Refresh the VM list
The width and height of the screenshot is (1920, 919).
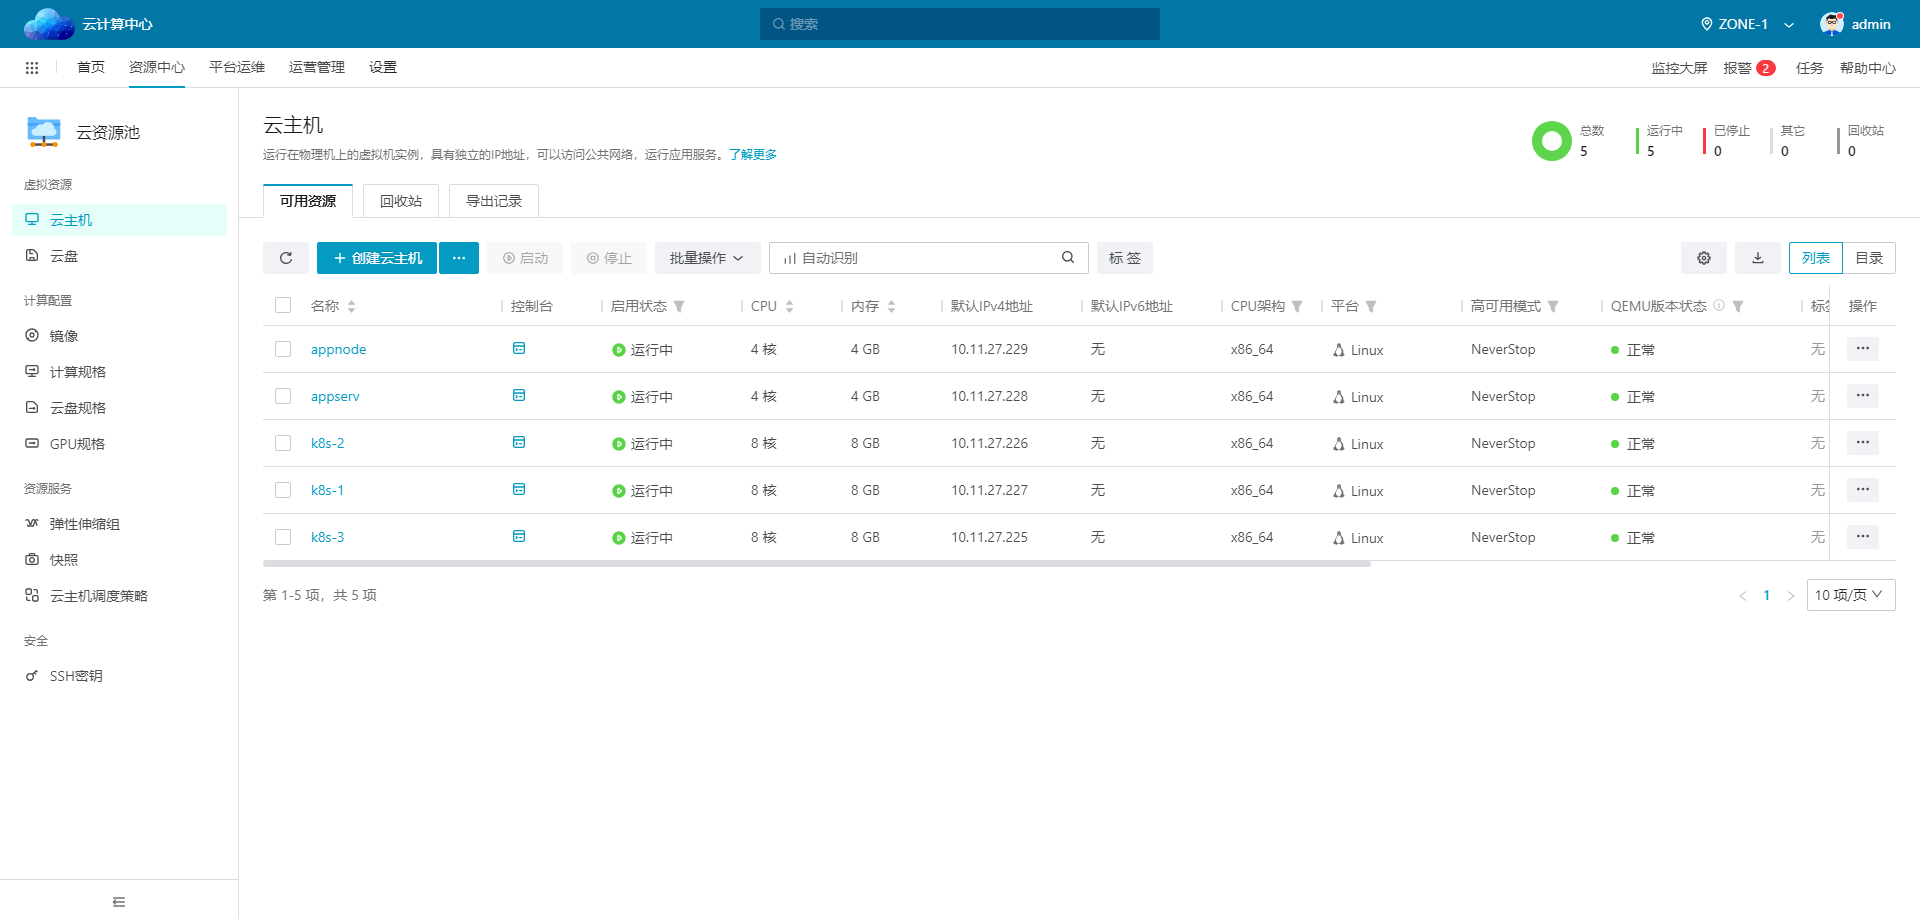(x=286, y=258)
